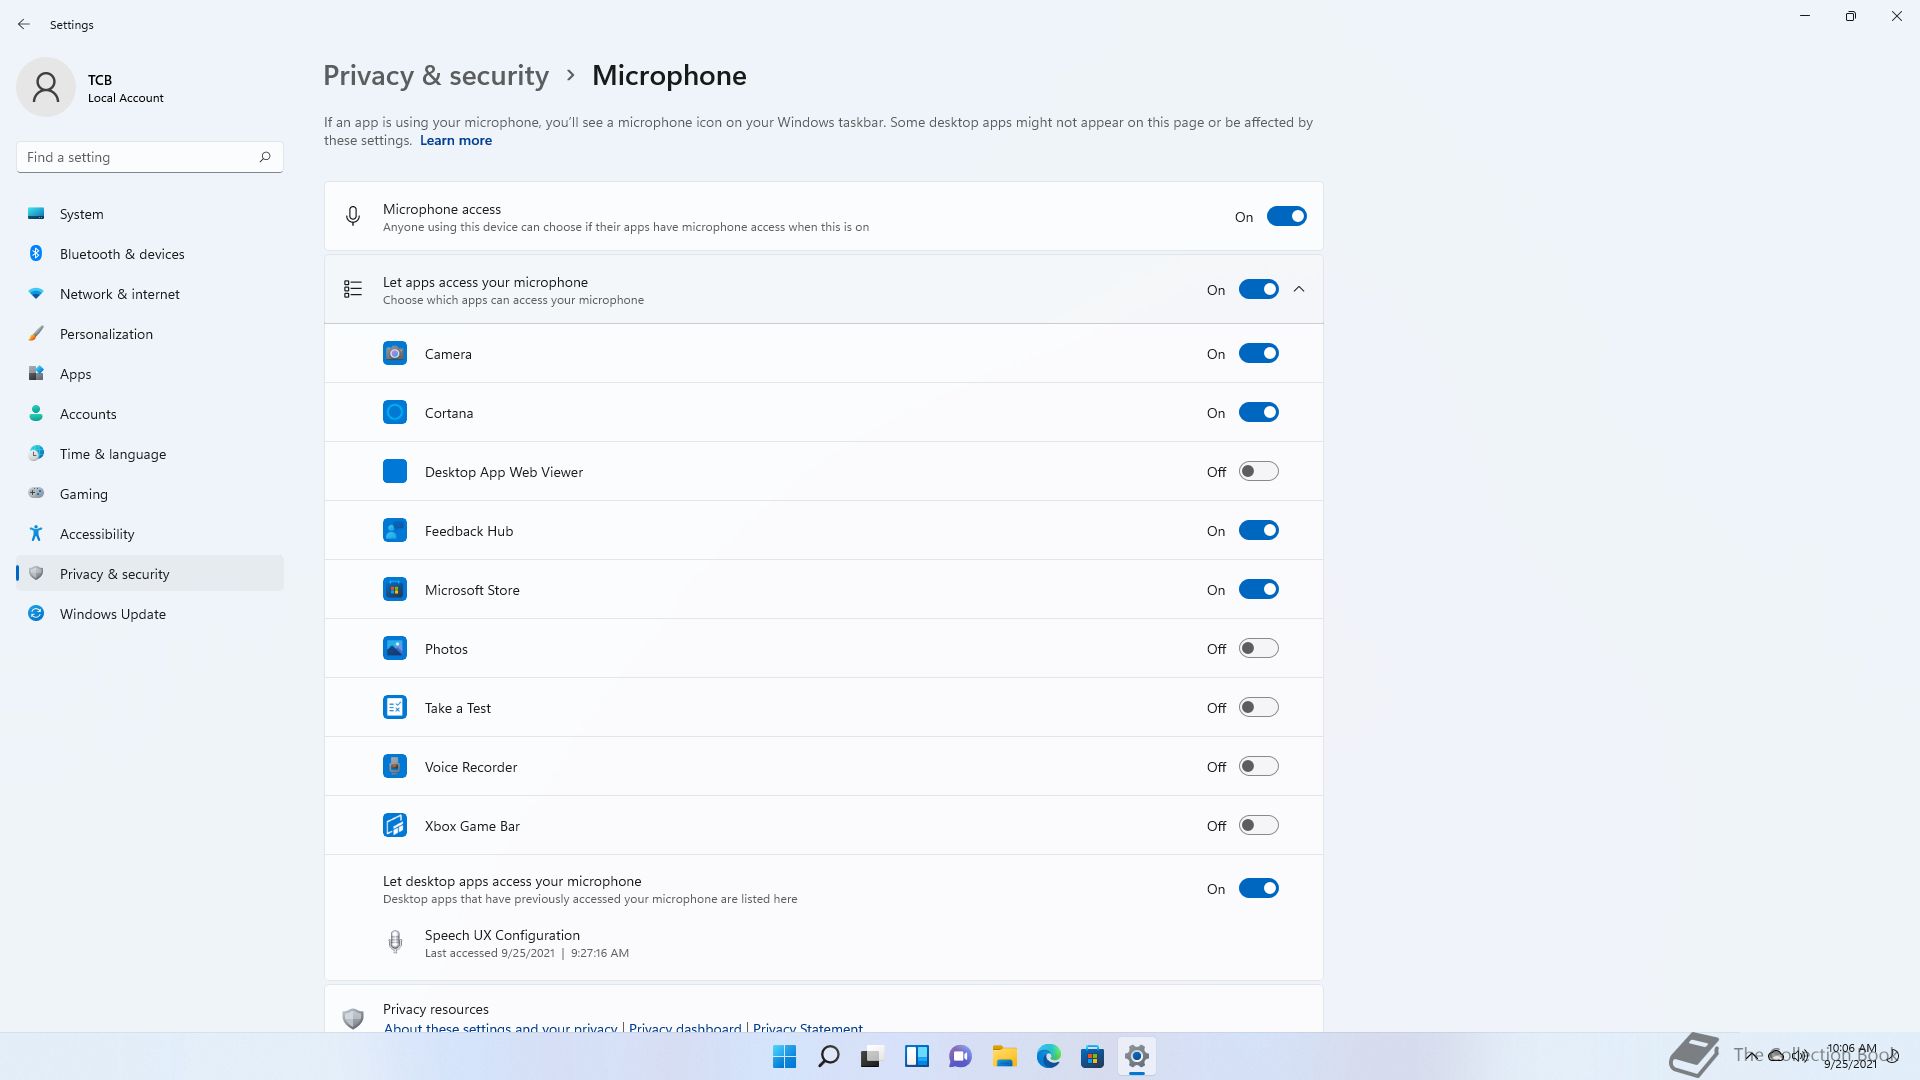This screenshot has width=1920, height=1080.
Task: Click the Privacy resources shield icon
Action: (x=353, y=1018)
